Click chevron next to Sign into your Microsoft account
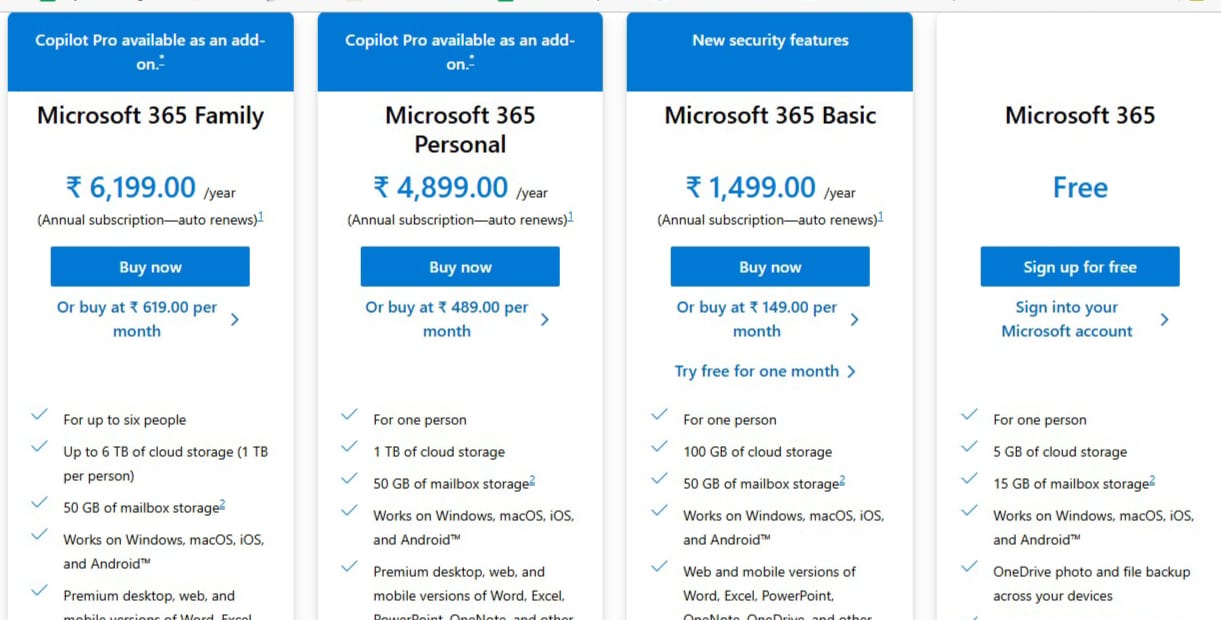Image resolution: width=1221 pixels, height=620 pixels. pos(1165,320)
